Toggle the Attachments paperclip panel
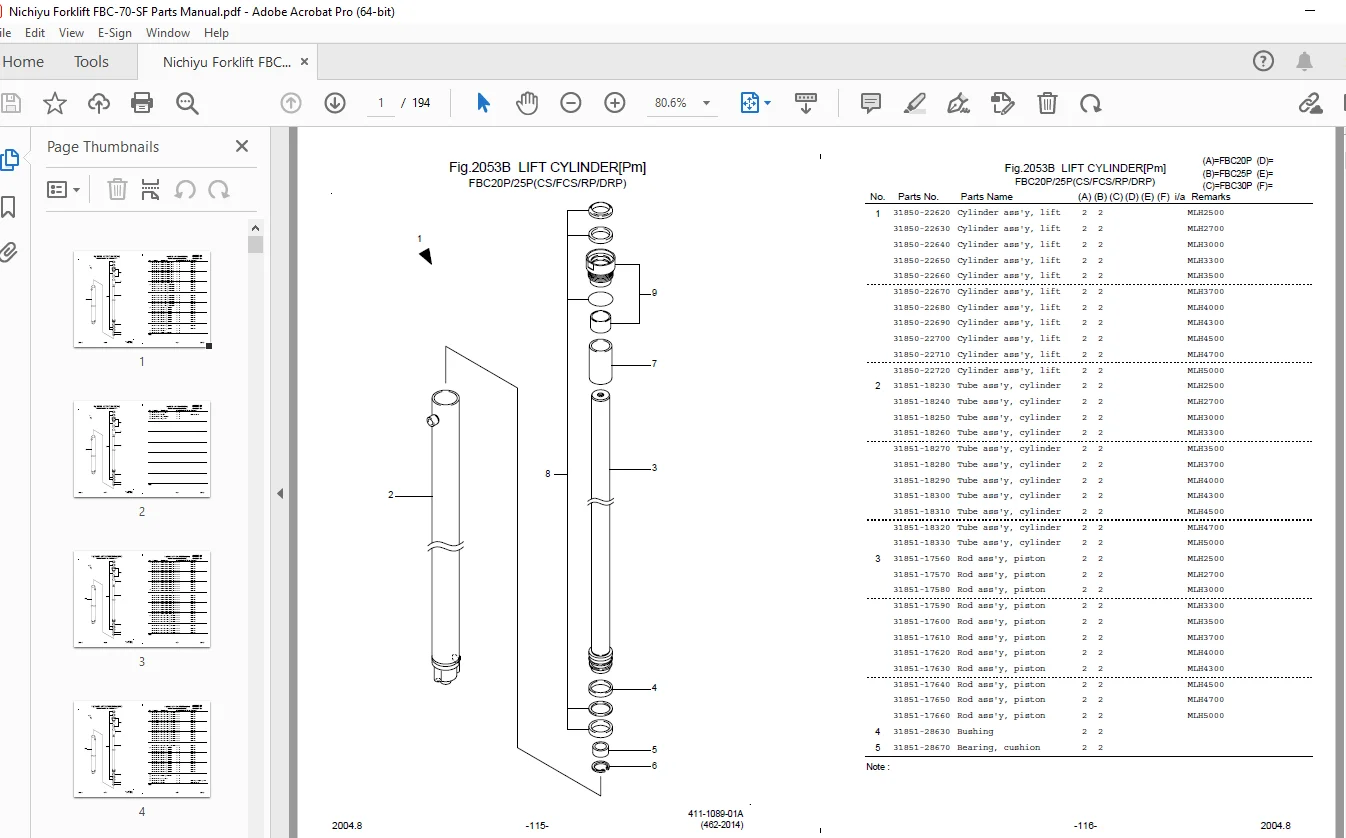This screenshot has width=1346, height=838. (8, 251)
